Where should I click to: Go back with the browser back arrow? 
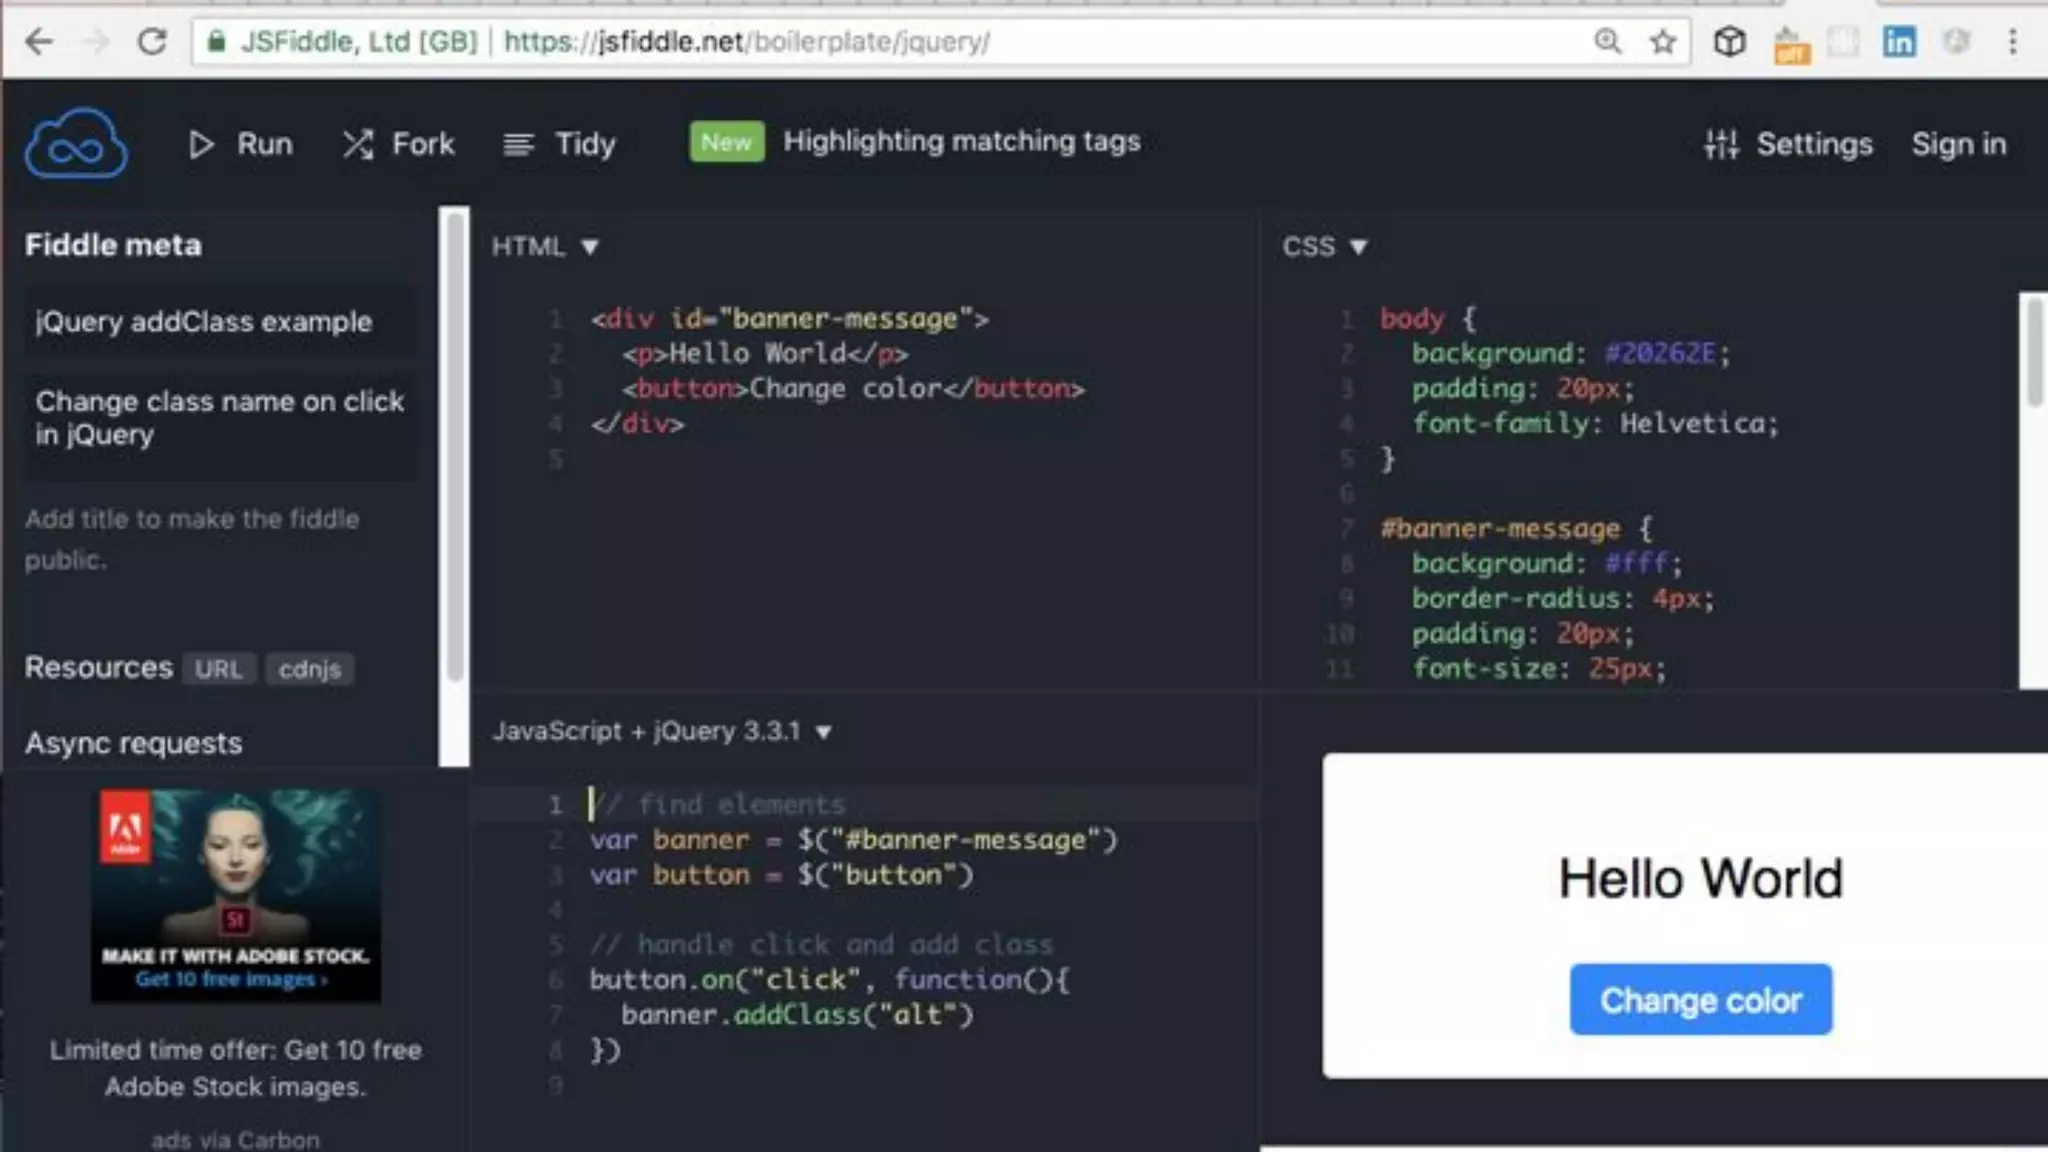point(39,42)
